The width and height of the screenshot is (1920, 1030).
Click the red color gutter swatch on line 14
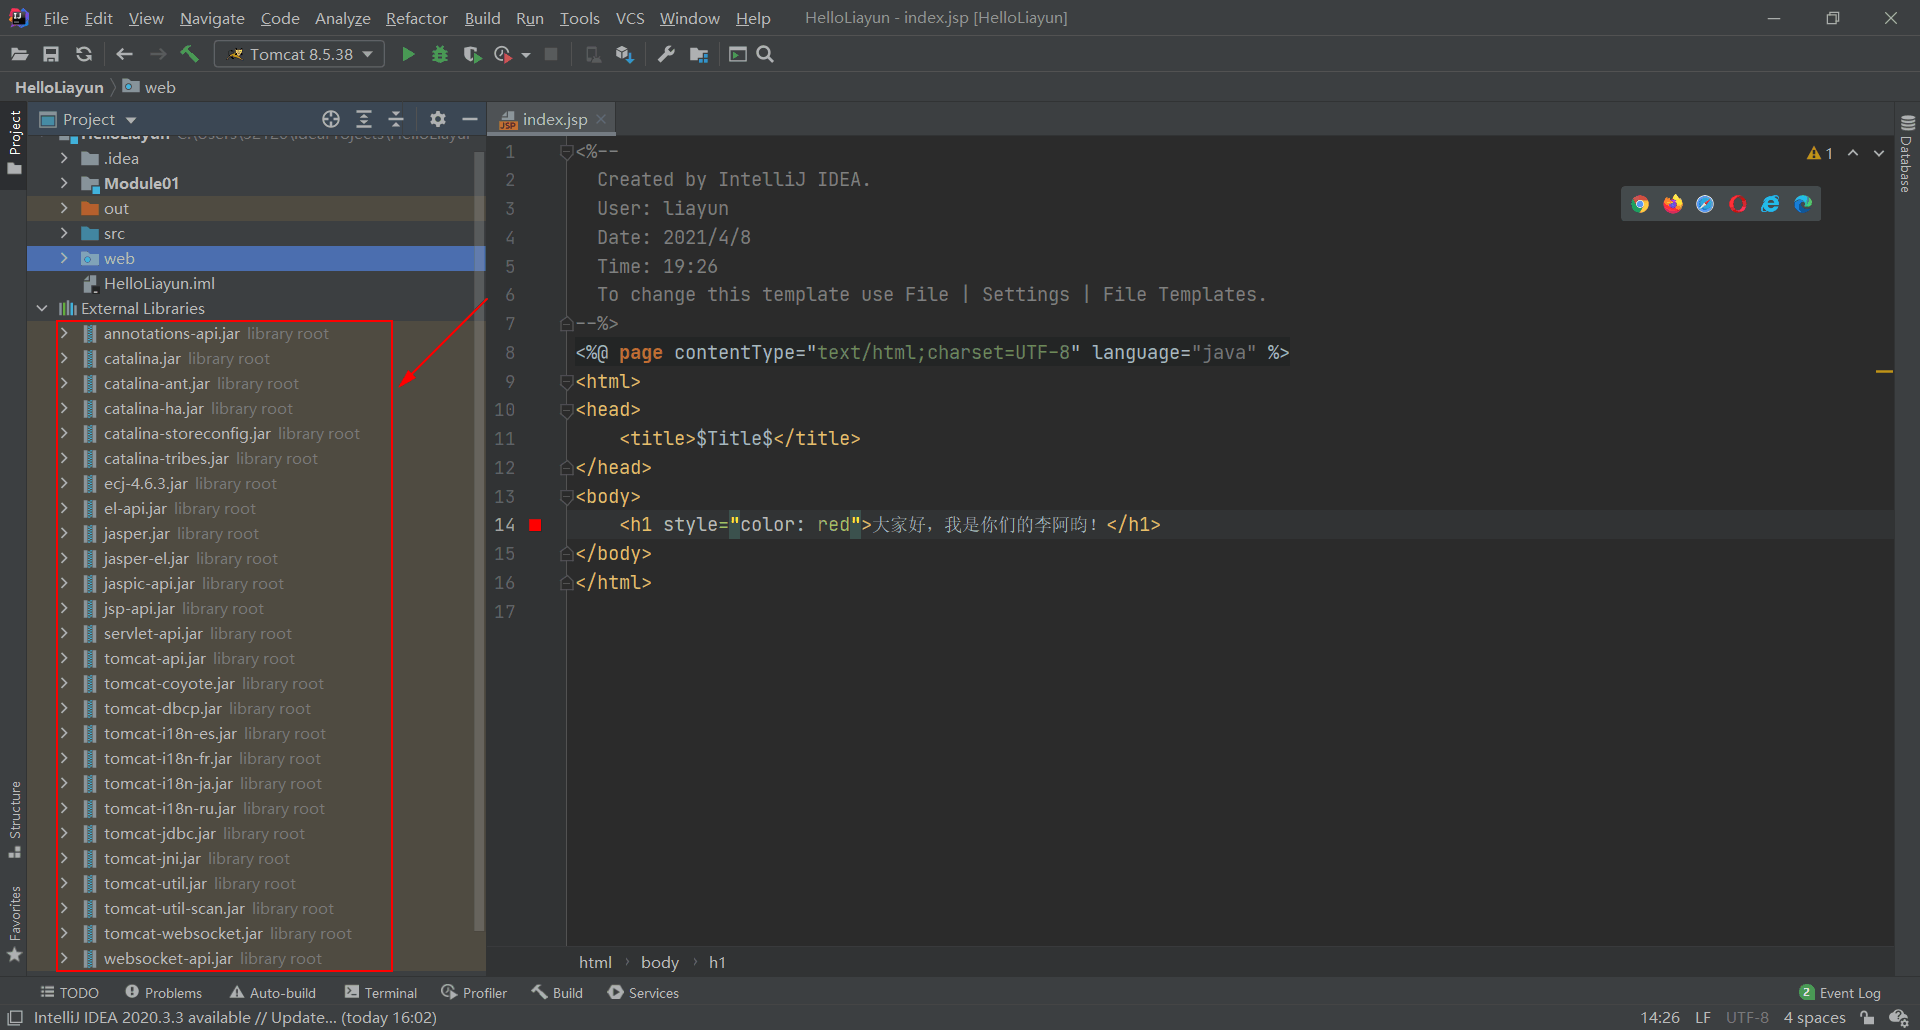coord(536,525)
